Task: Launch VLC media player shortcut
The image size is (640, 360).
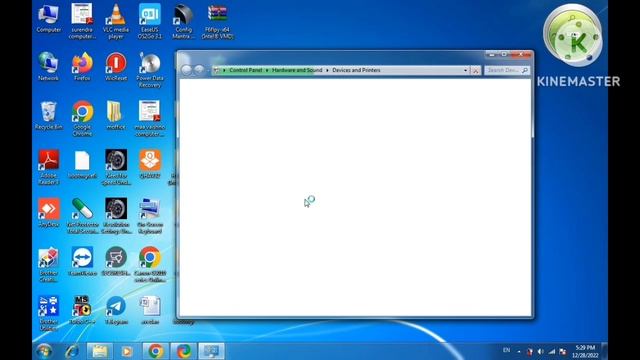Action: (116, 21)
